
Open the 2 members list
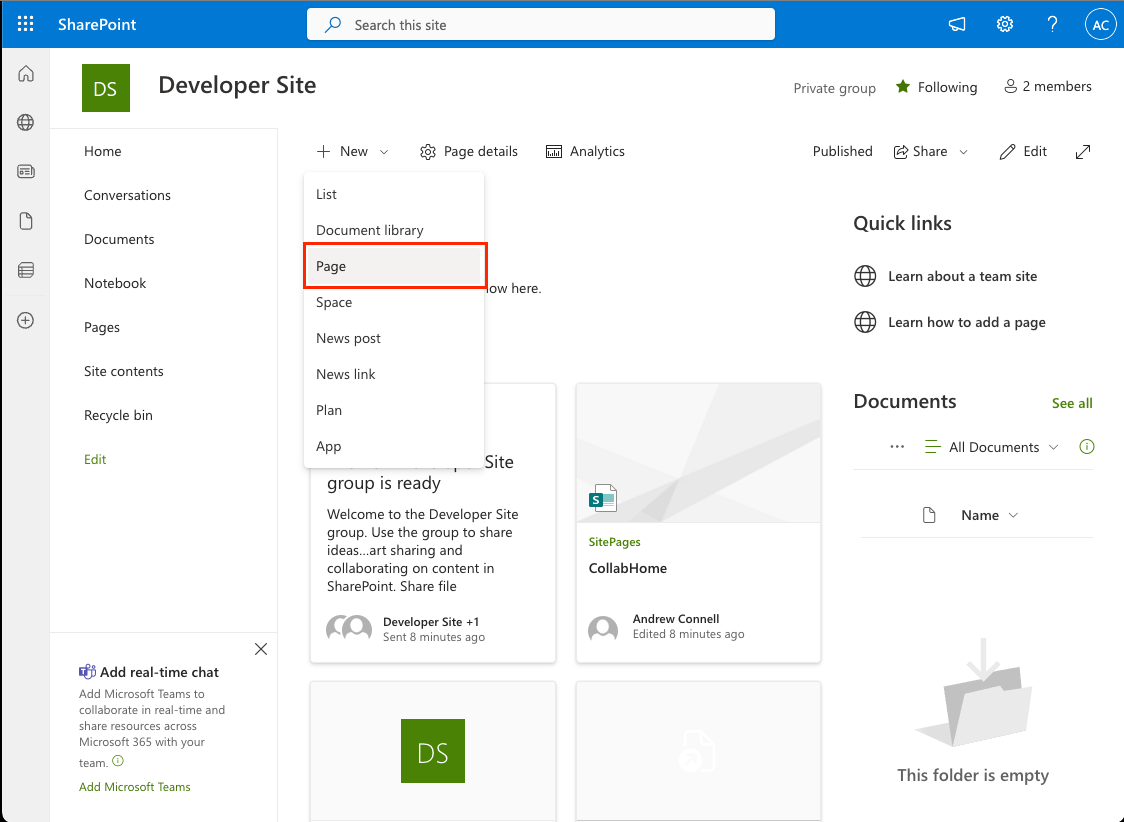pos(1047,87)
